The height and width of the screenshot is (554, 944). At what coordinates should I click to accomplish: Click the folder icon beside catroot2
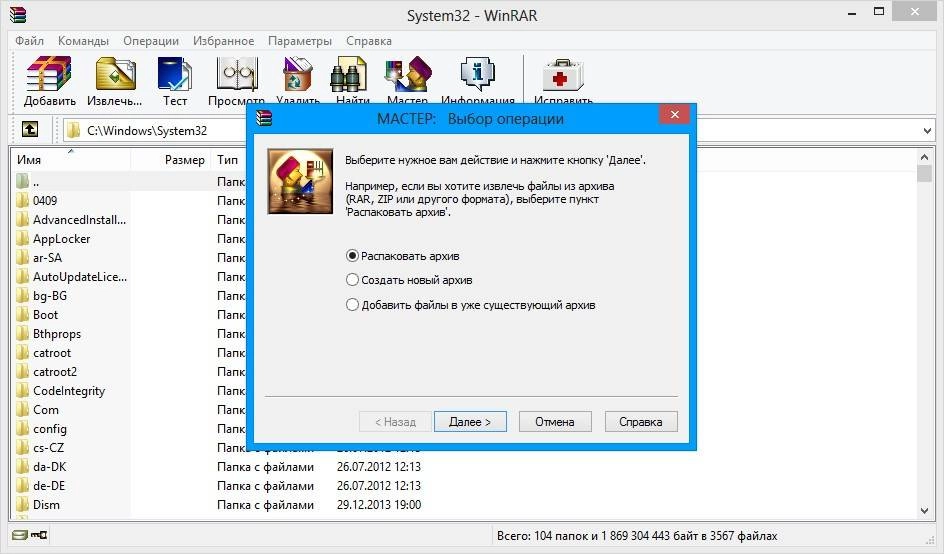pos(23,372)
